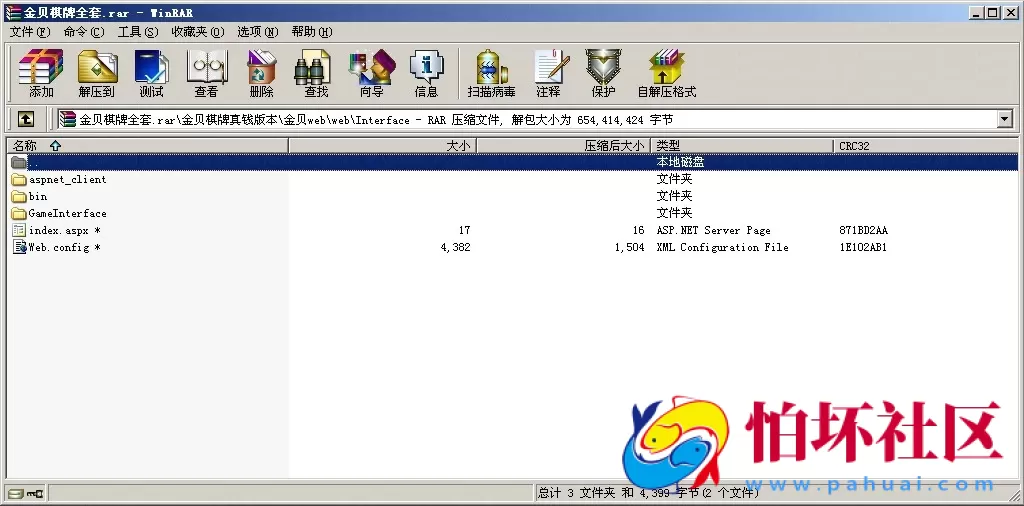Click the index.aspx file icon
The height and width of the screenshot is (506, 1024).
coord(19,230)
